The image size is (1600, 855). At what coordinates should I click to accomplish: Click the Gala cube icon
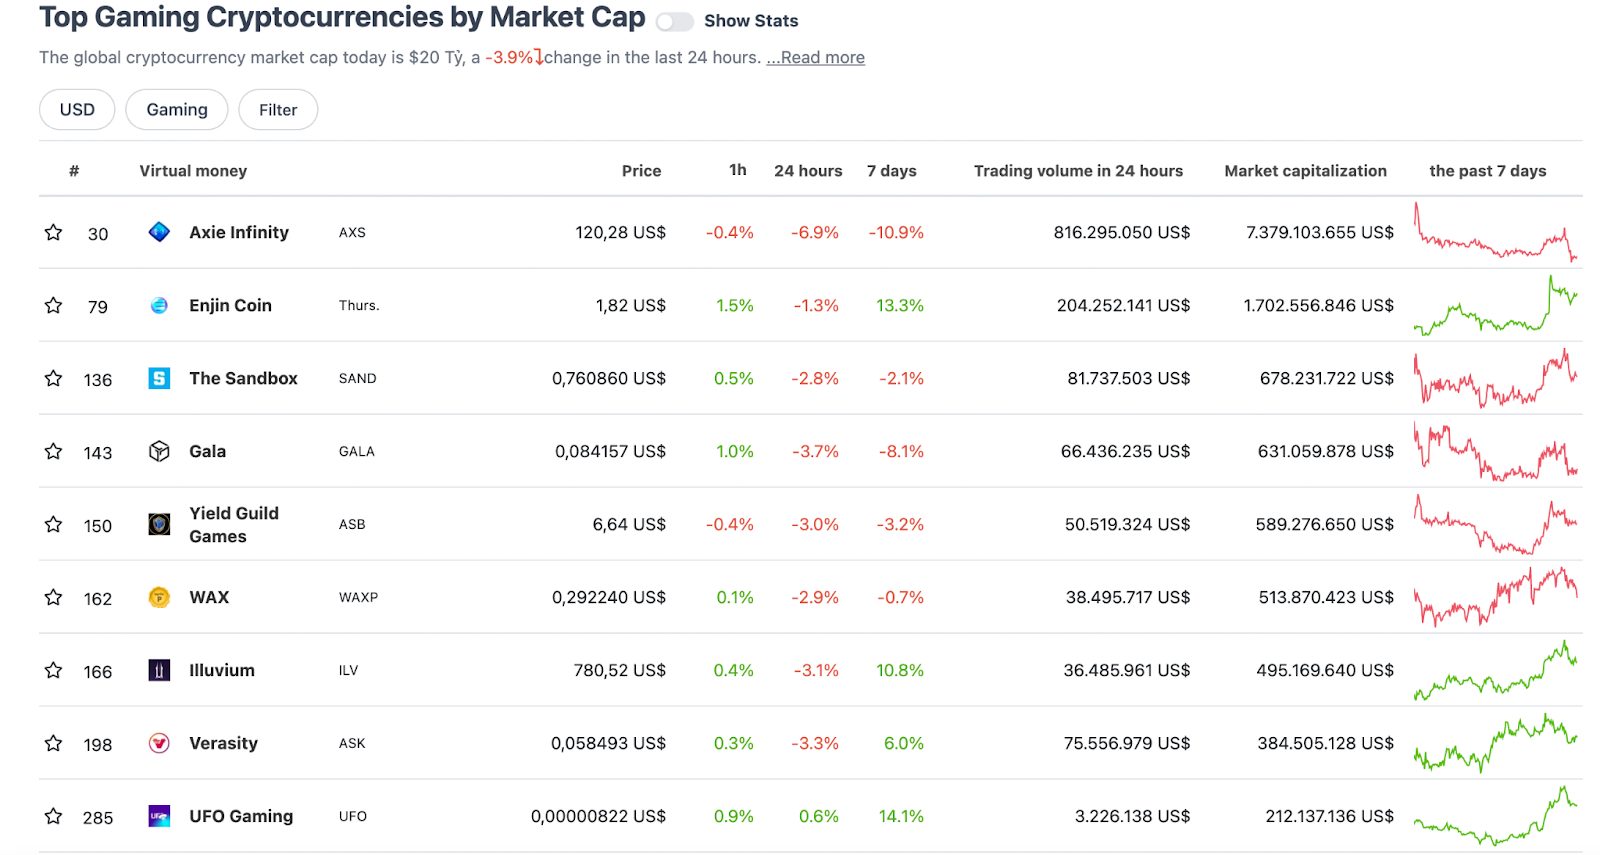point(159,451)
